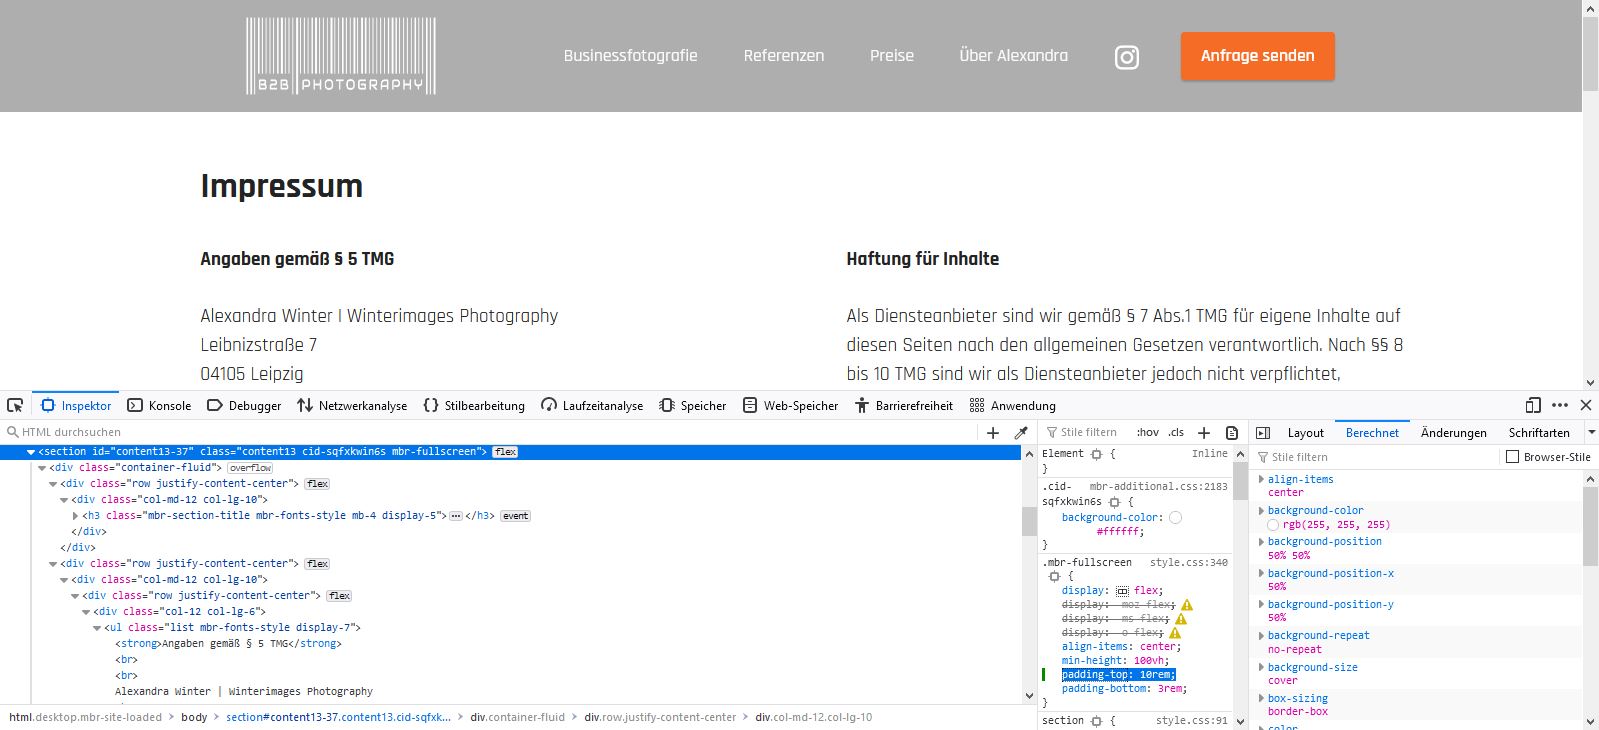Enable the Browser-Stile checkbox
Screen dimensions: 1599x730
coord(1513,457)
